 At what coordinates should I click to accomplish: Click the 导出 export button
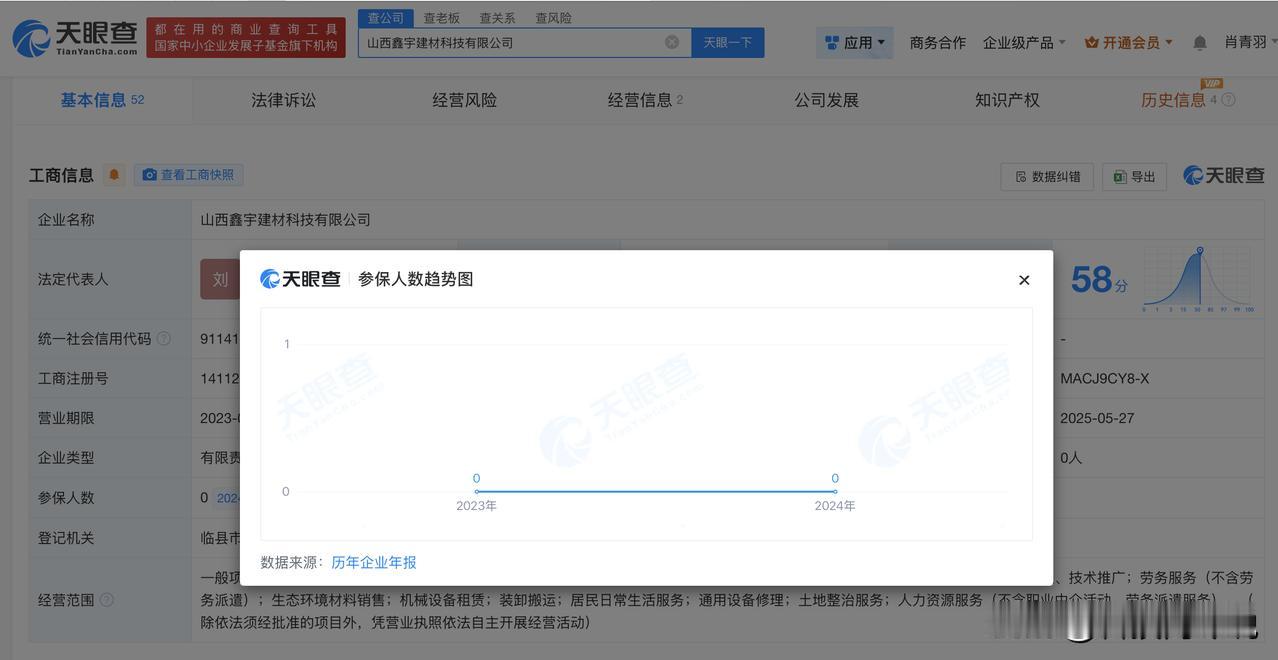(x=1134, y=176)
